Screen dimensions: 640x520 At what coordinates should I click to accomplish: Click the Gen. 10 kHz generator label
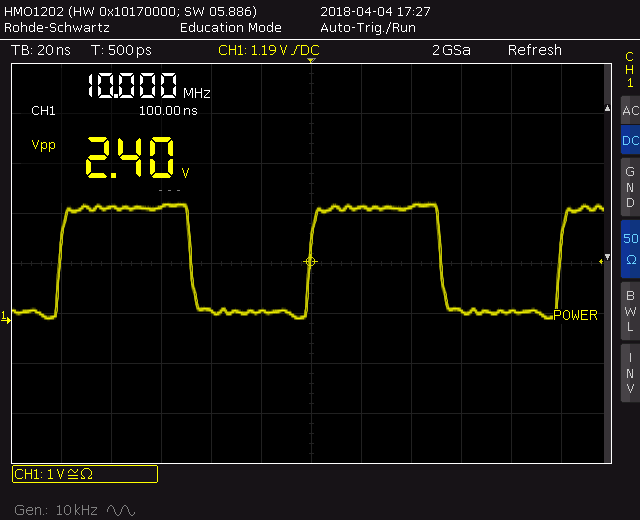56,510
